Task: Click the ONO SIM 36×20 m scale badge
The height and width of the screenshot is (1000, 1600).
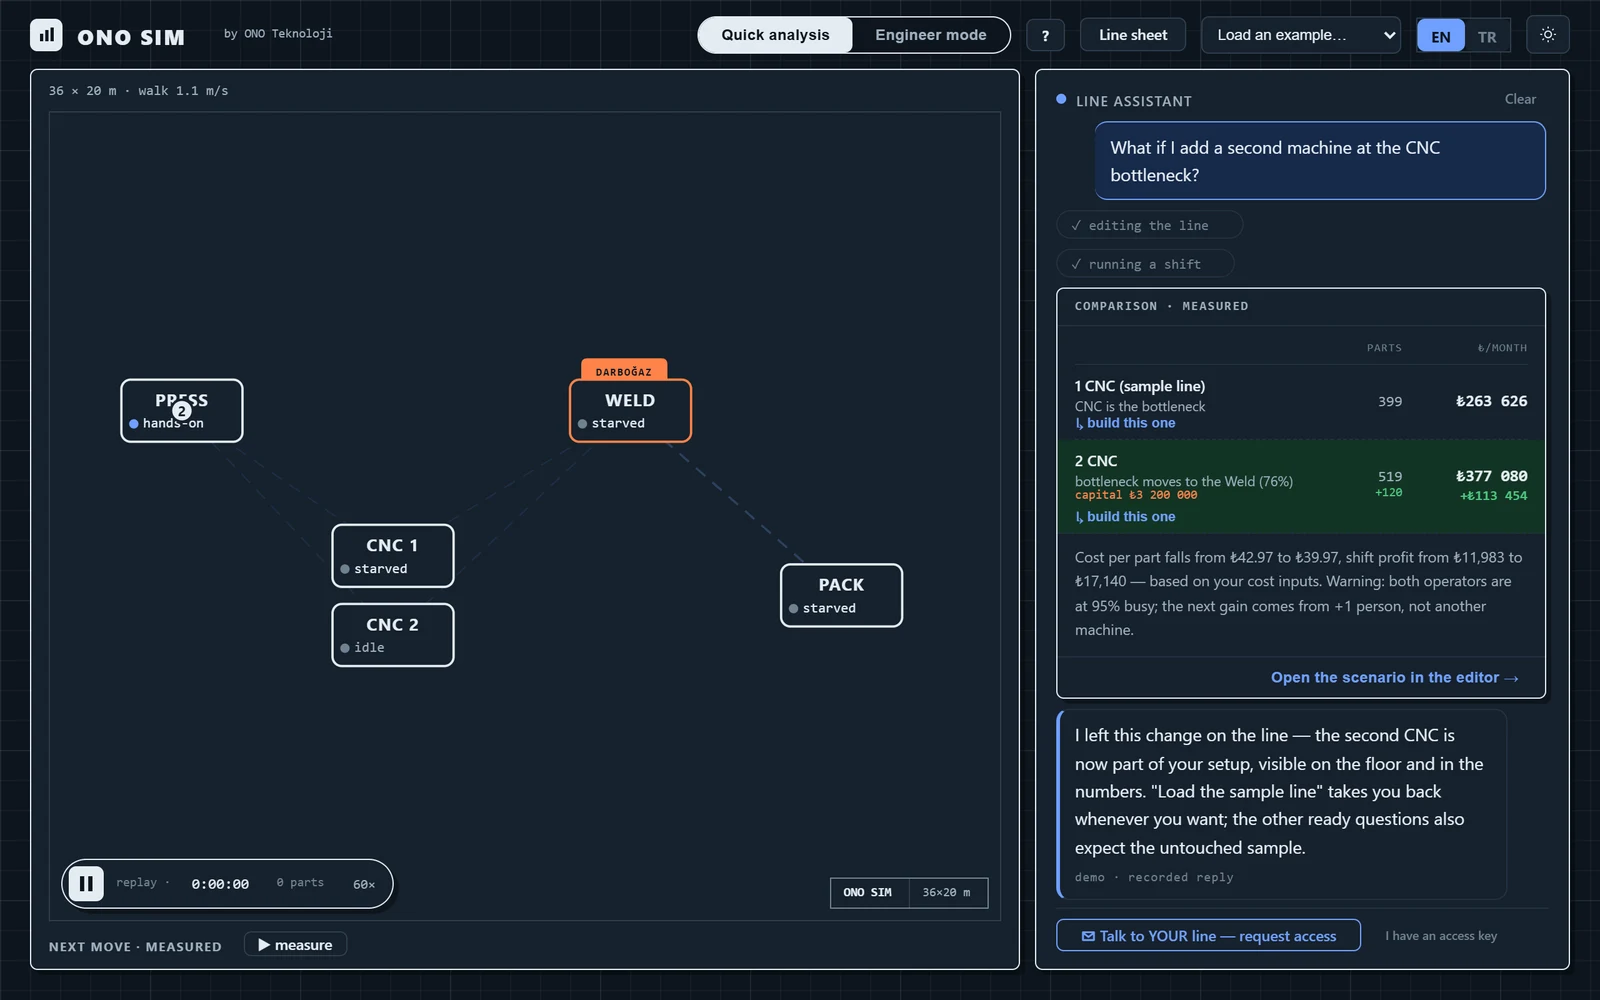Action: tap(908, 892)
